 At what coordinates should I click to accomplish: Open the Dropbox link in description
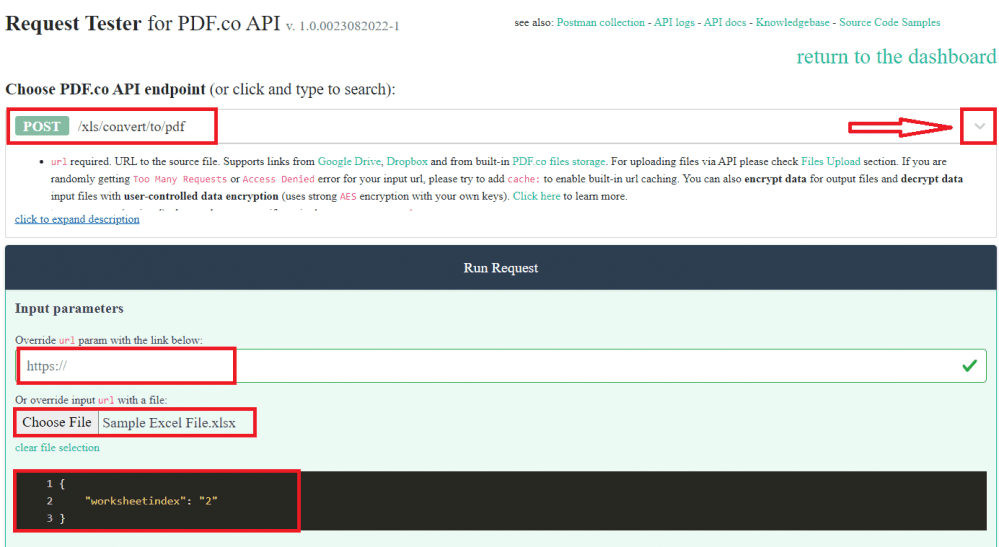(x=407, y=161)
